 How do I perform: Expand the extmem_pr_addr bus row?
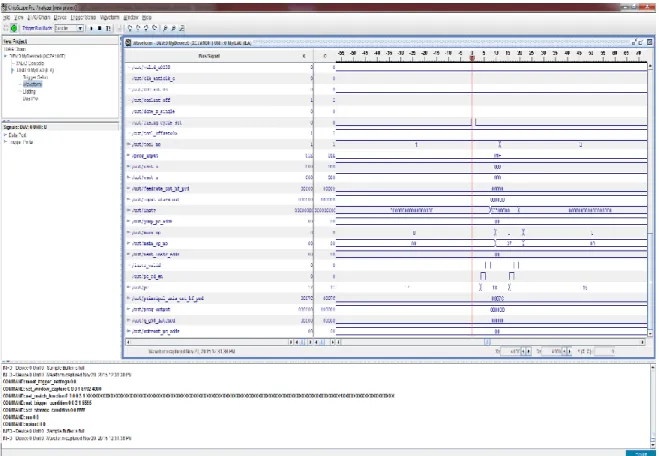[129, 331]
